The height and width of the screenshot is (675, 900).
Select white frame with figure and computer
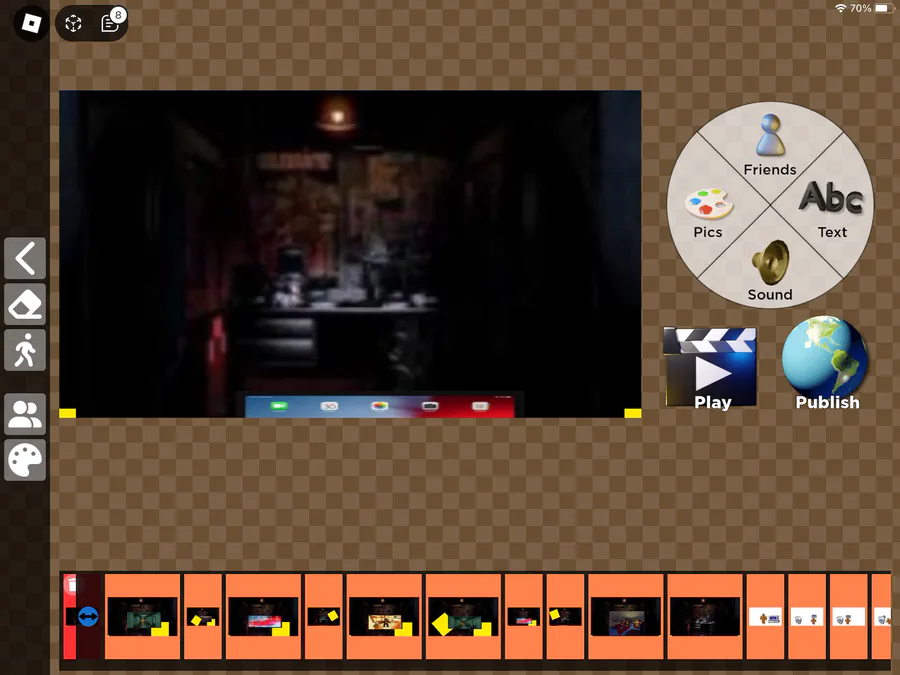(x=765, y=616)
